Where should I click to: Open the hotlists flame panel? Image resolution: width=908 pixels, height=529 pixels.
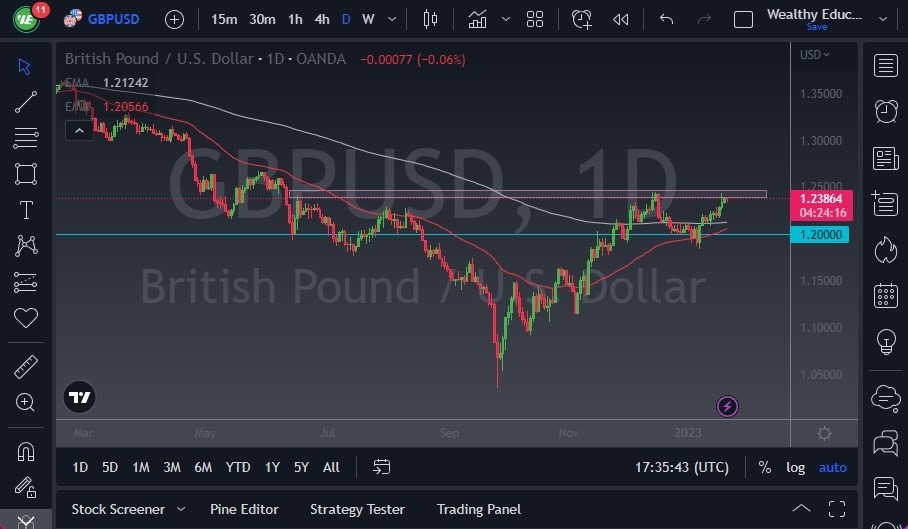click(x=885, y=249)
